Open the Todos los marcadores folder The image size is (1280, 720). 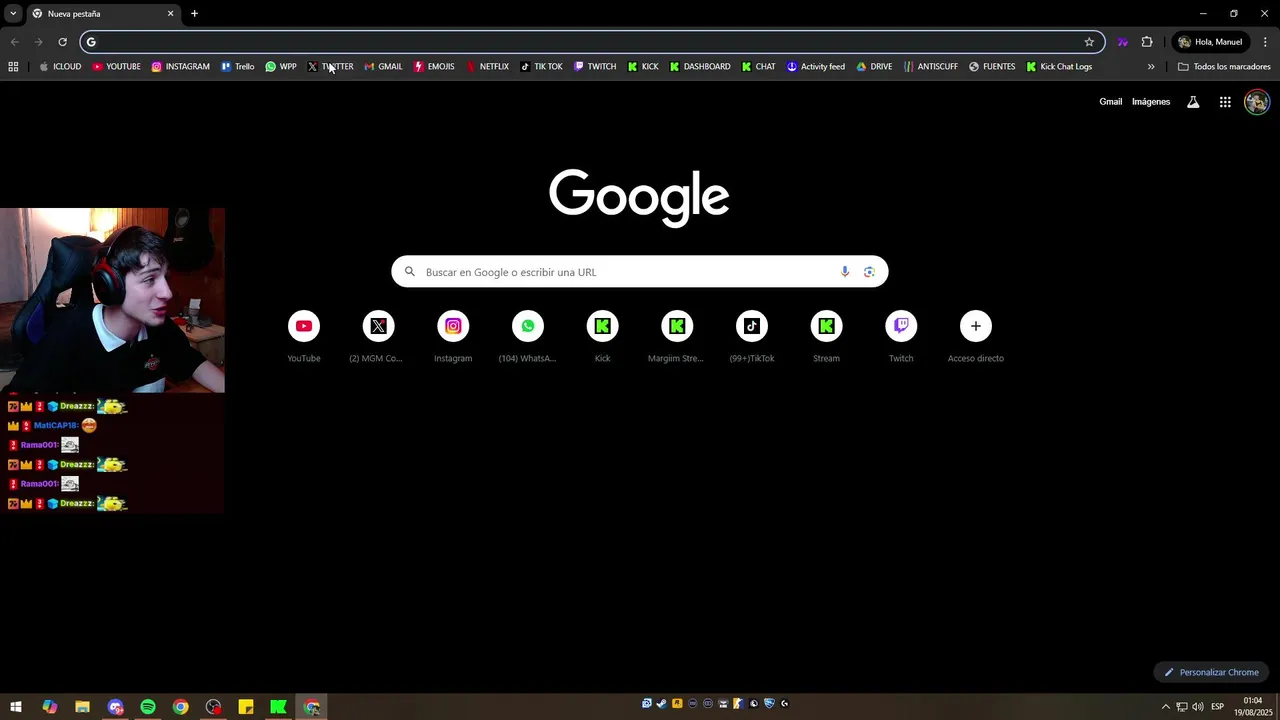tap(1224, 67)
